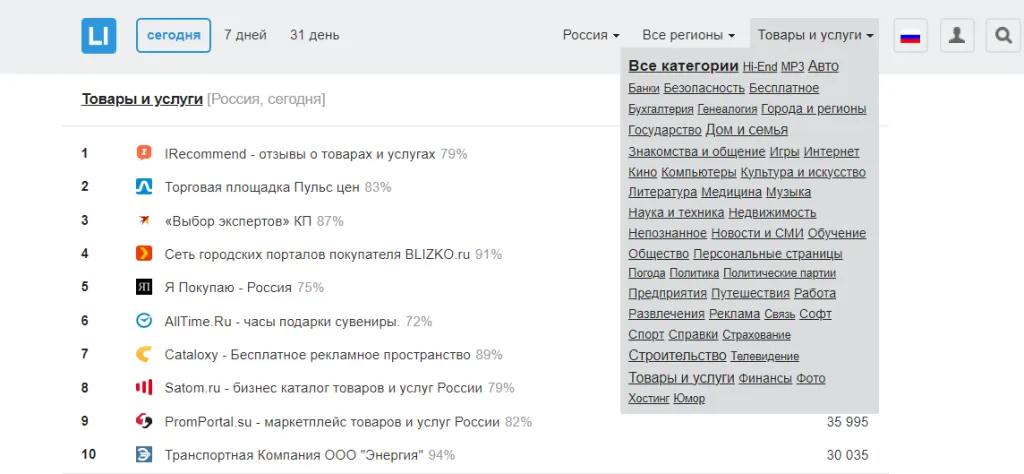
Task: Select the сегодня period button
Action: (174, 35)
